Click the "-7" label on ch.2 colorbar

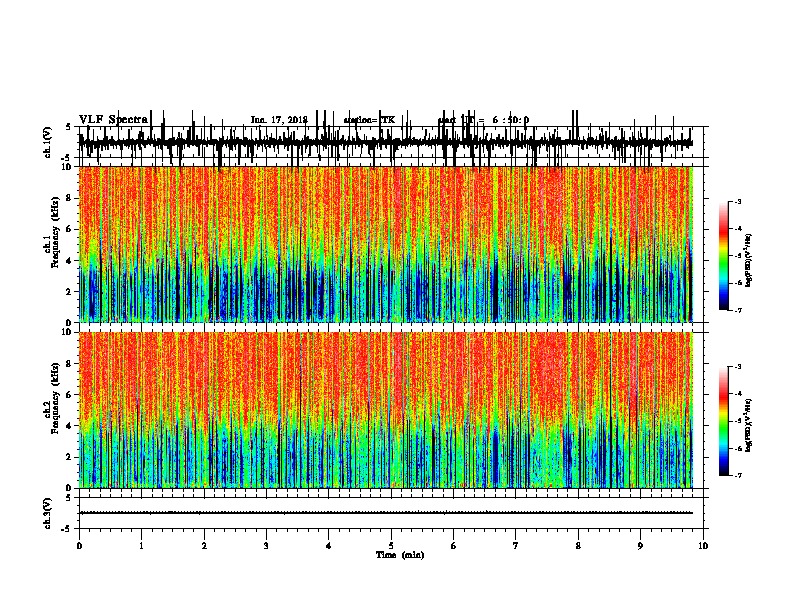(x=737, y=476)
